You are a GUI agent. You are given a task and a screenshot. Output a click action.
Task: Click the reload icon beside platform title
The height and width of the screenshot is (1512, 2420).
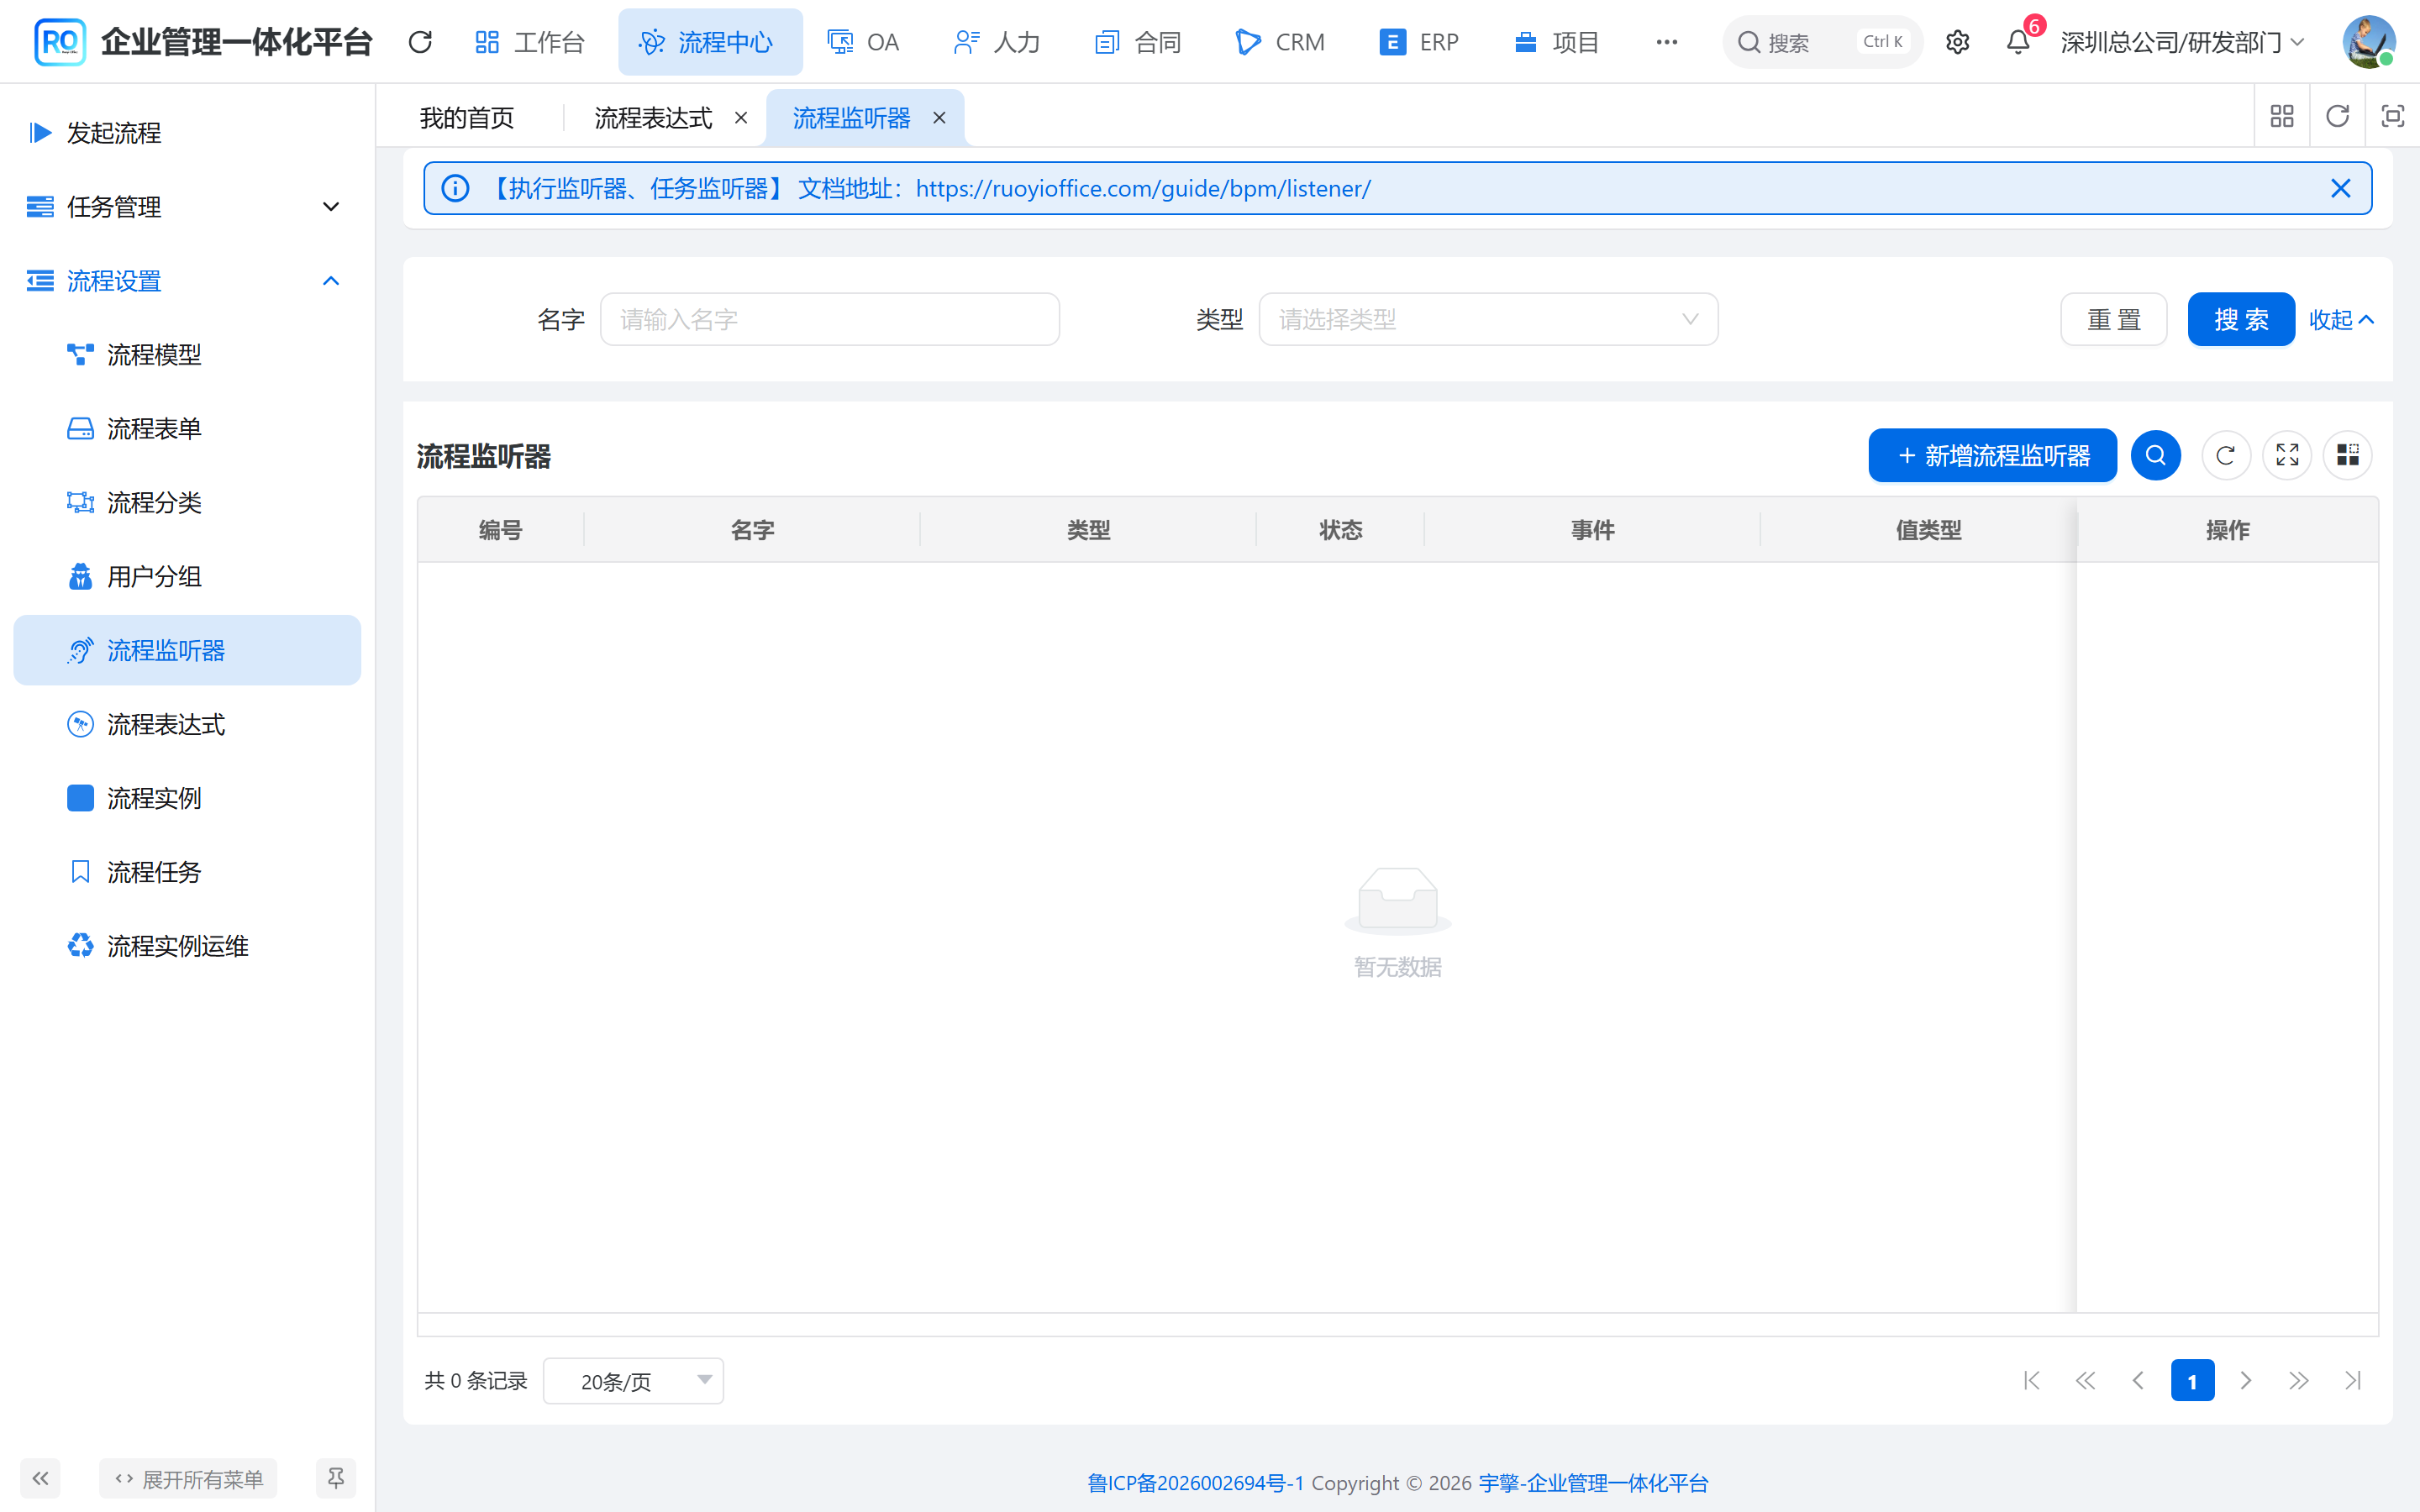coord(420,42)
